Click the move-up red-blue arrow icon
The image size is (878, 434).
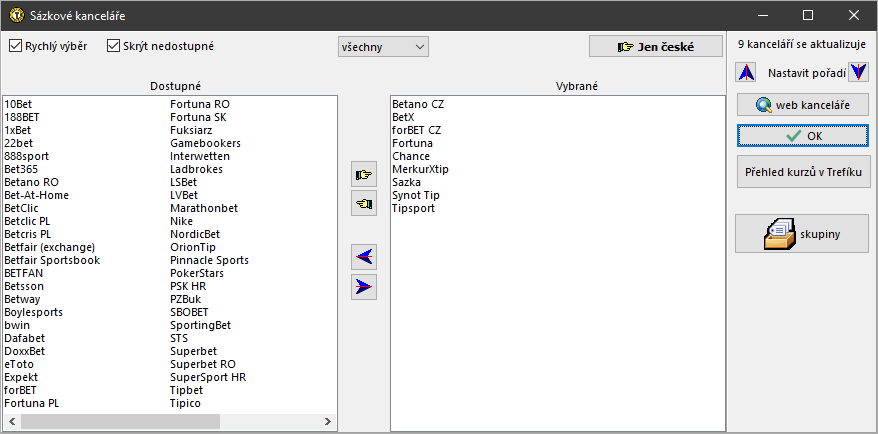[746, 72]
